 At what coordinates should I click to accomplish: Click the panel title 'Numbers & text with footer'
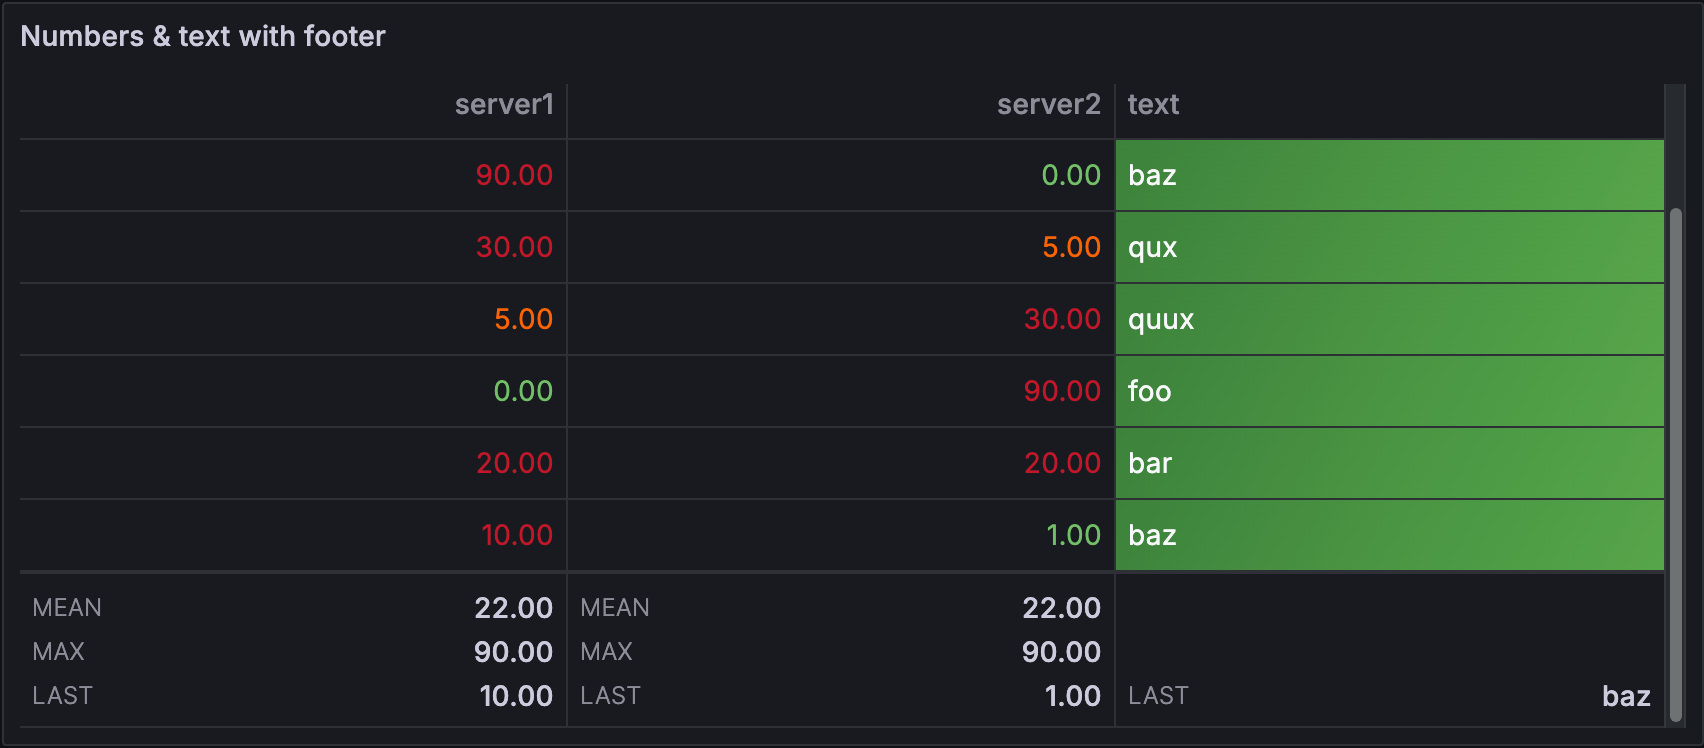click(x=203, y=37)
